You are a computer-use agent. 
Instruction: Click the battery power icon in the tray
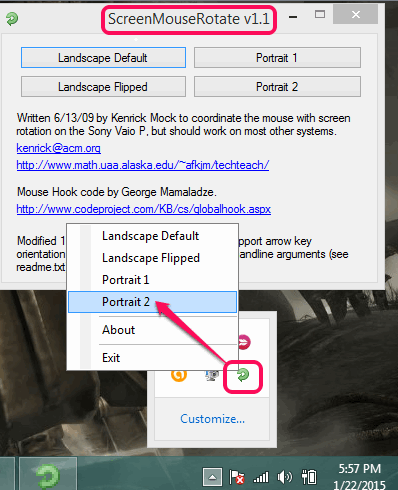coord(309,477)
